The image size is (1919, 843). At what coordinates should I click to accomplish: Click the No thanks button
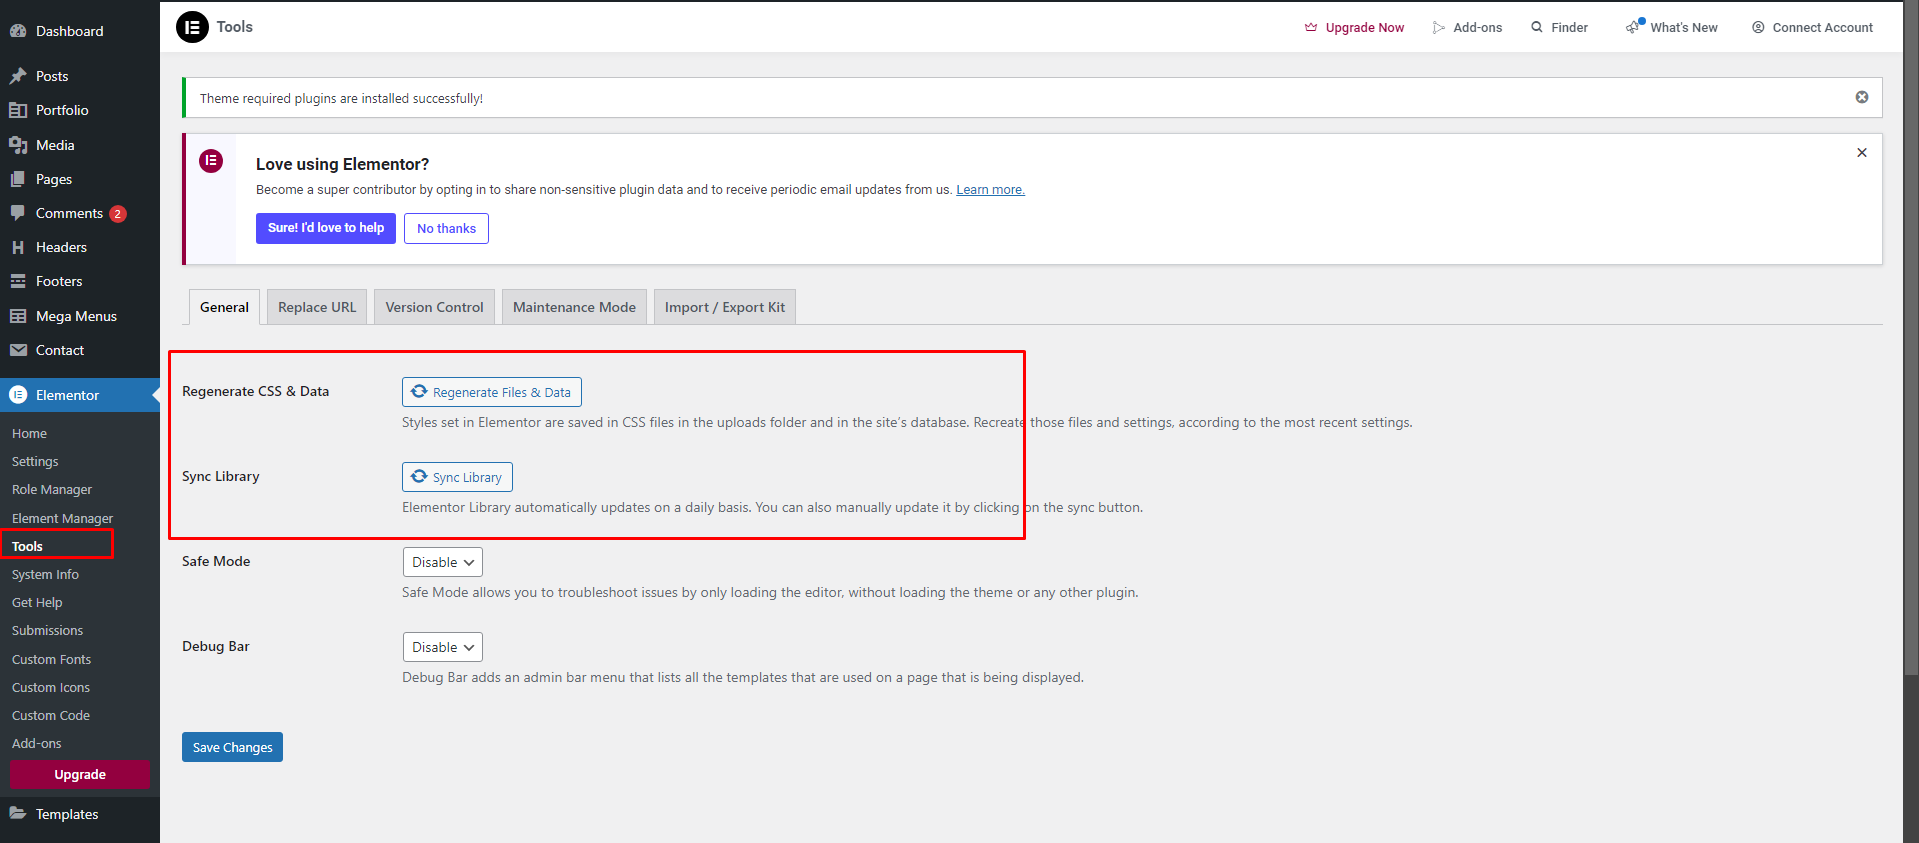pos(446,228)
